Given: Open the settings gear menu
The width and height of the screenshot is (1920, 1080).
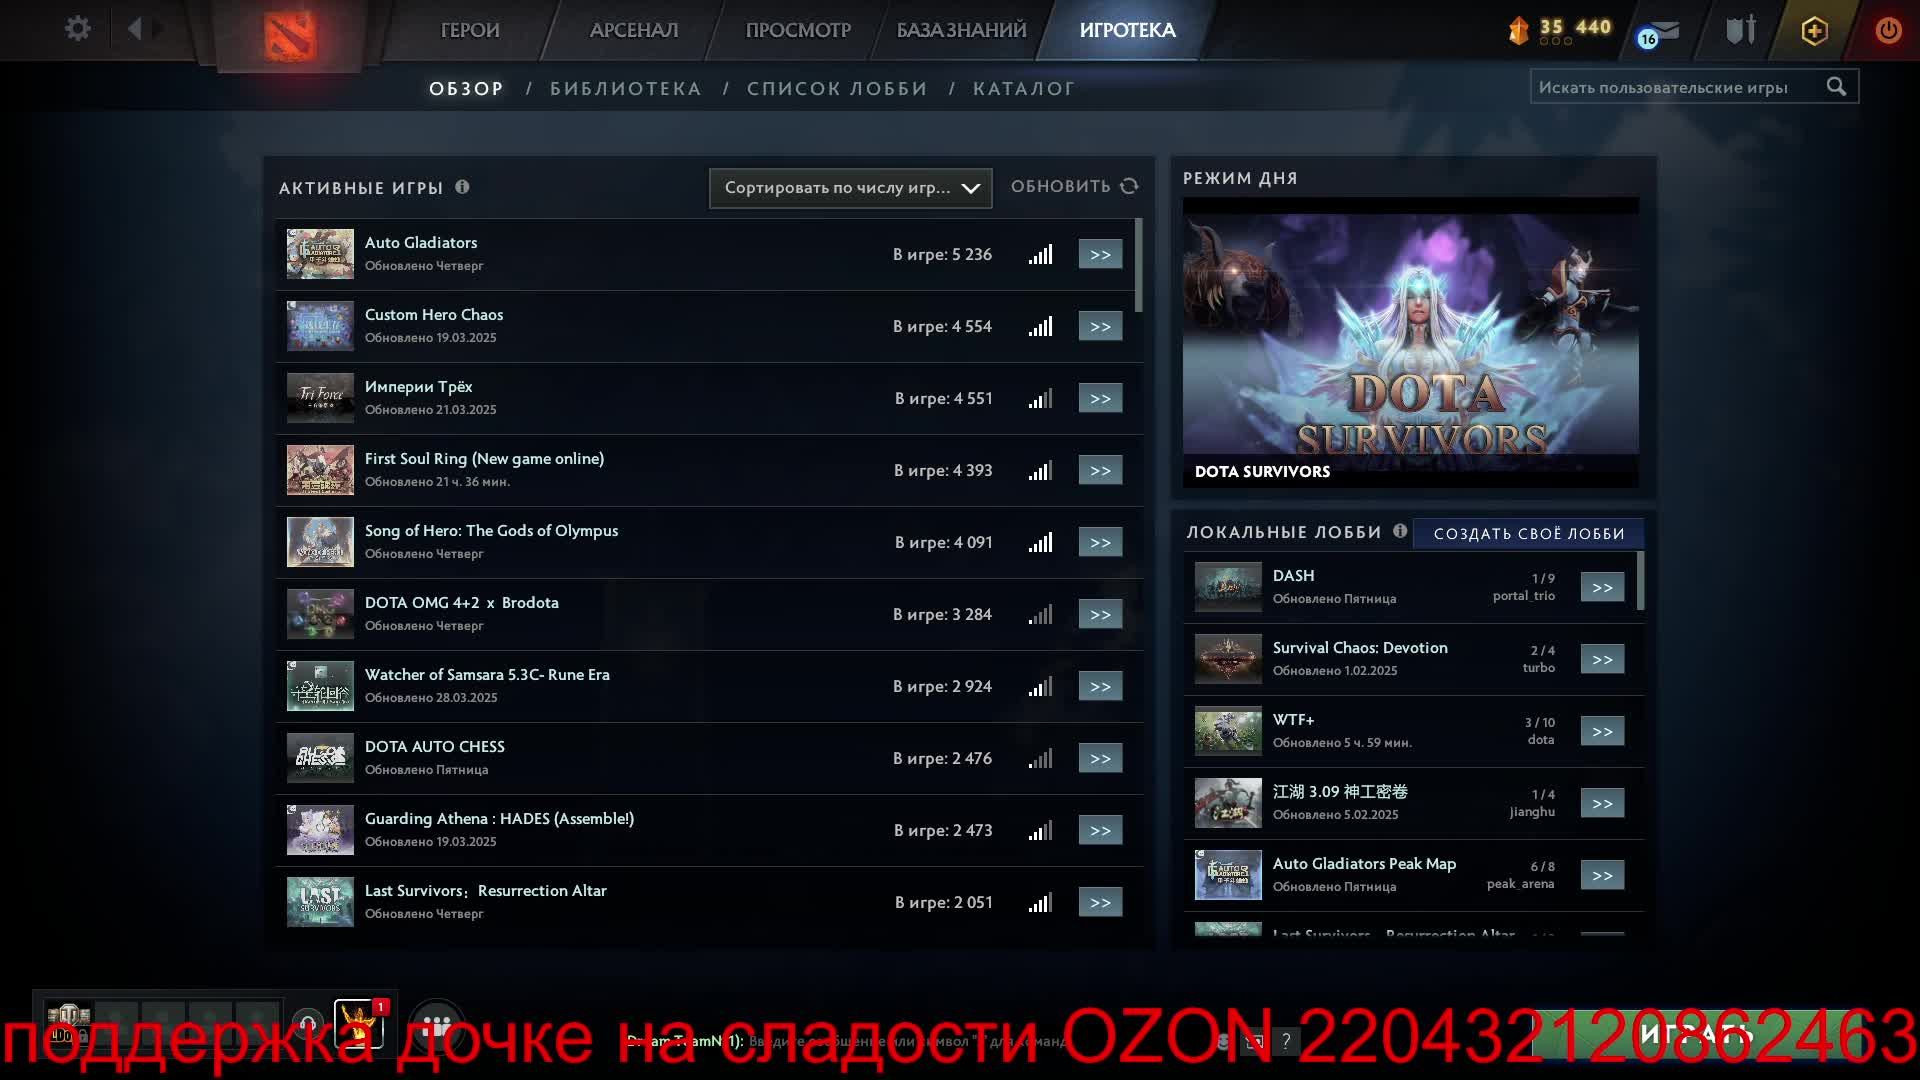Looking at the screenshot, I should 77,29.
